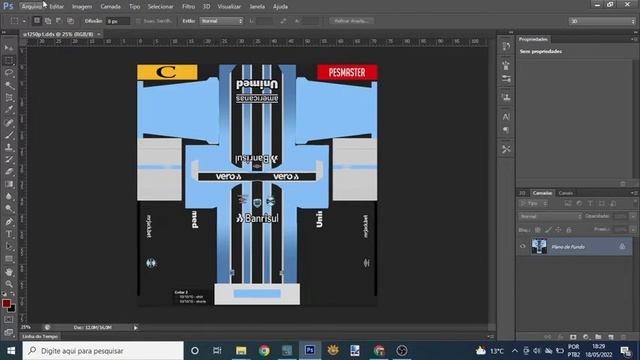This screenshot has width=640, height=360.
Task: Enable Intersect with Selection mode
Action: pos(70,20)
